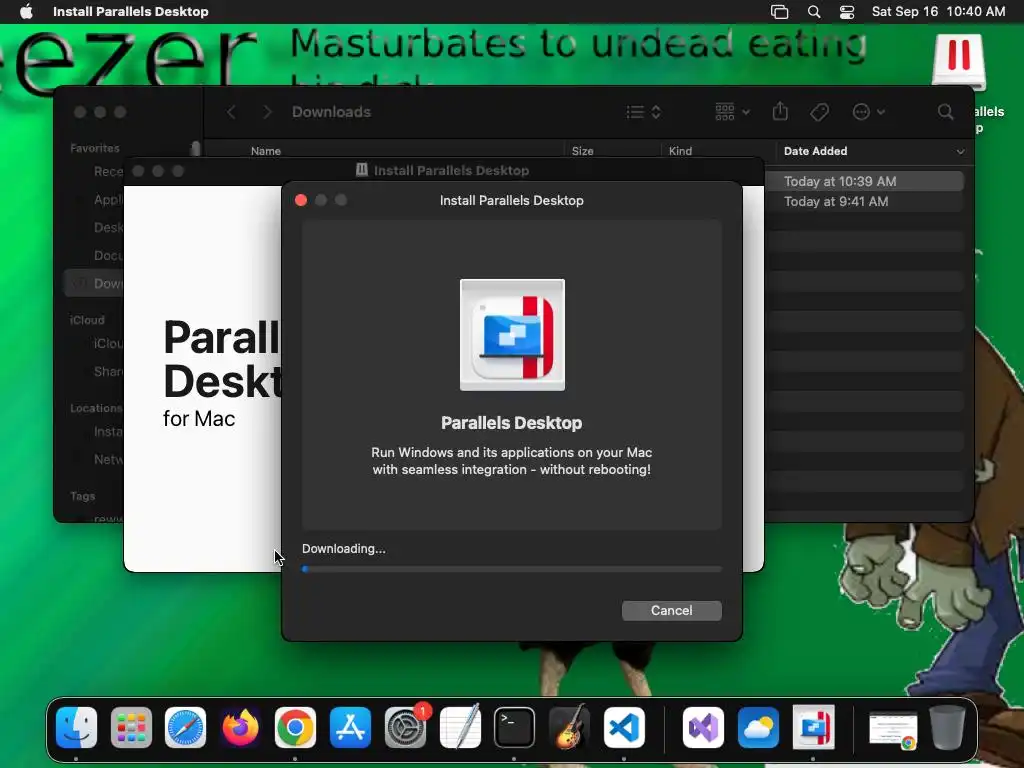
Task: Click the date and time in menu bar
Action: point(938,11)
